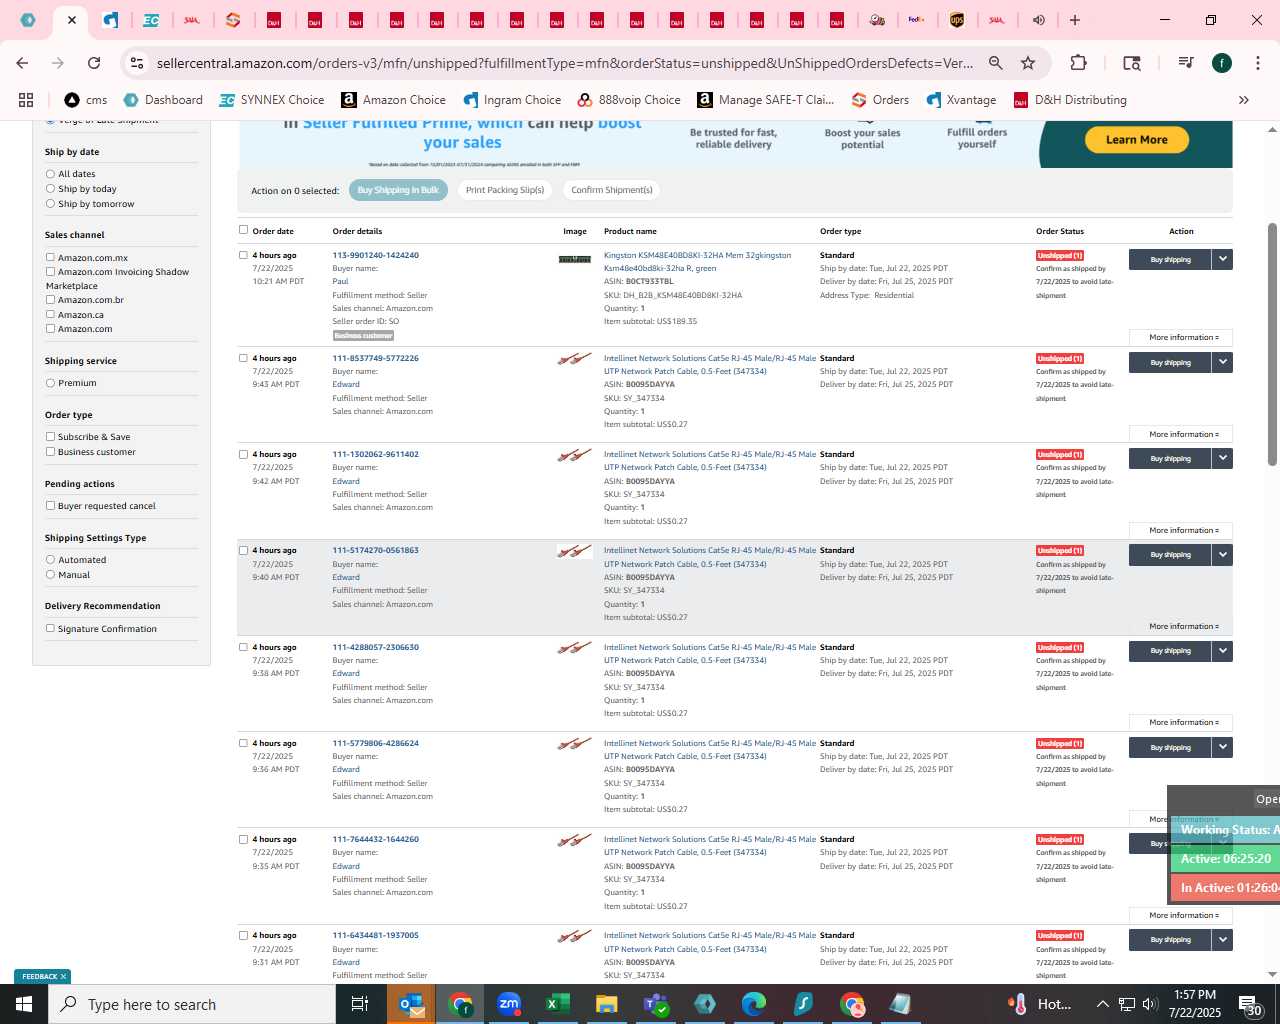The image size is (1280, 1024).
Task: Choose Automated shipping settings type
Action: [x=50, y=560]
